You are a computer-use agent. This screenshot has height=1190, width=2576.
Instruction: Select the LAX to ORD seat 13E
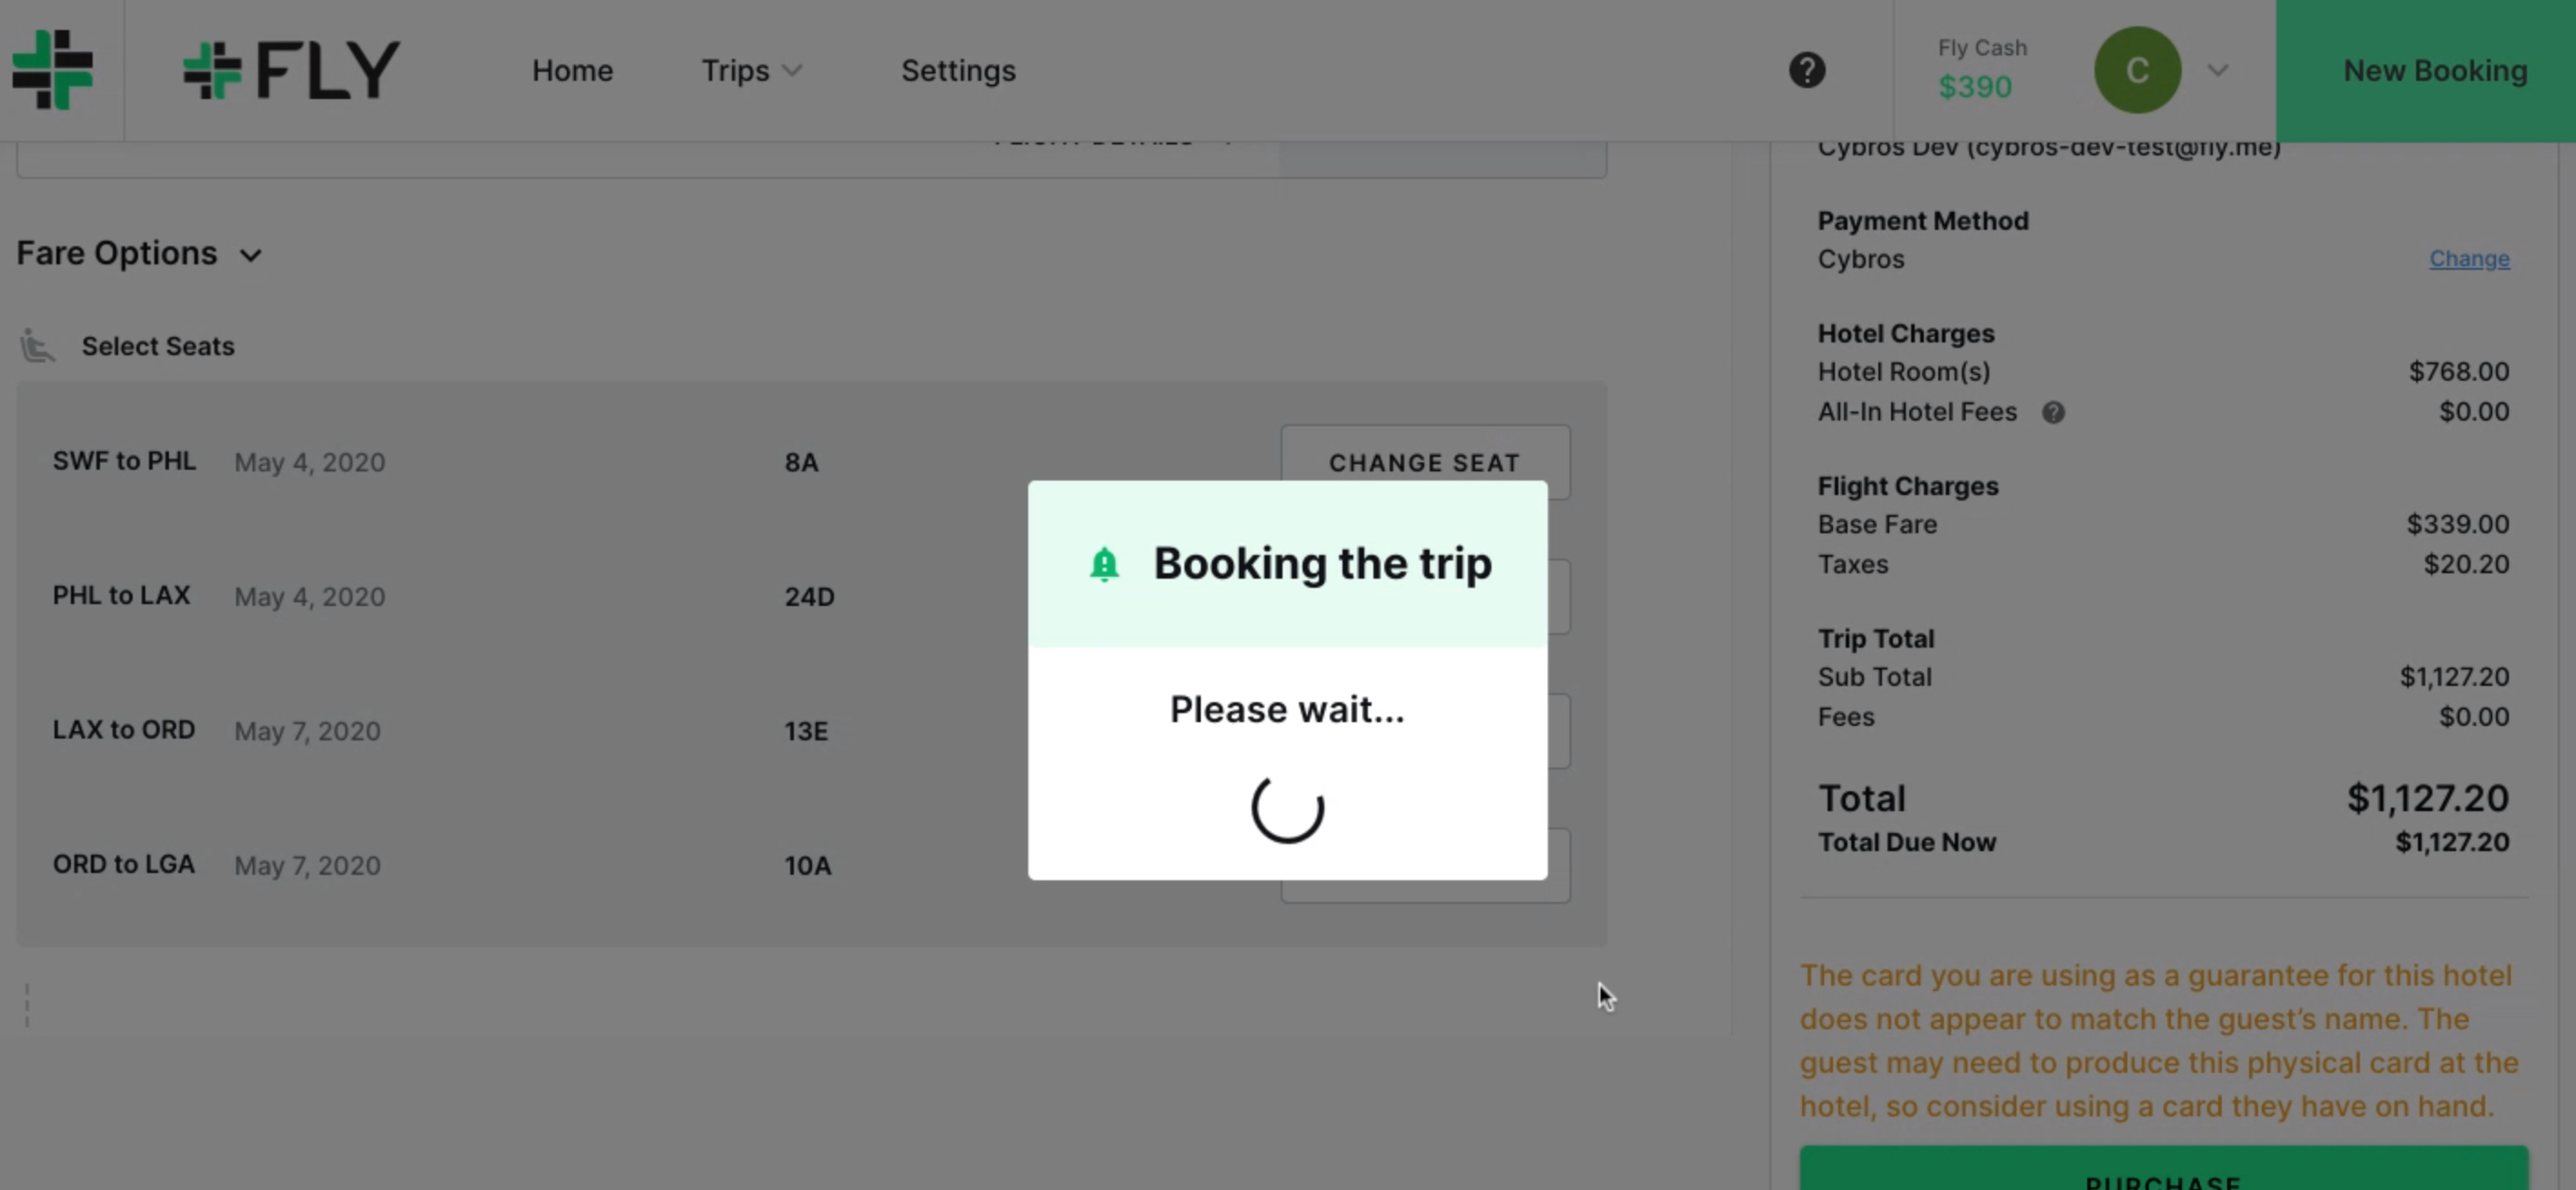click(x=805, y=731)
